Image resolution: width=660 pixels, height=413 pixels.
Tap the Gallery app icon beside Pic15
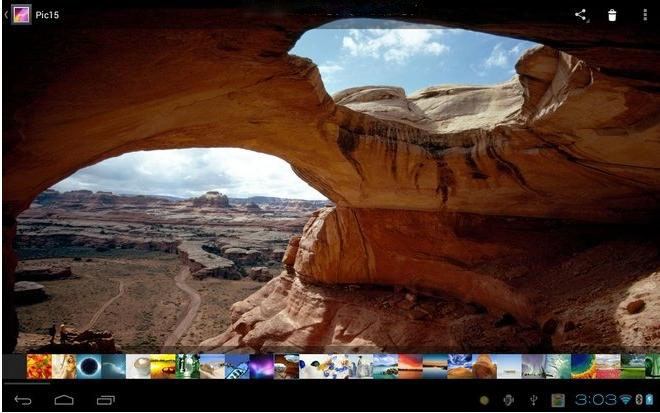click(21, 15)
